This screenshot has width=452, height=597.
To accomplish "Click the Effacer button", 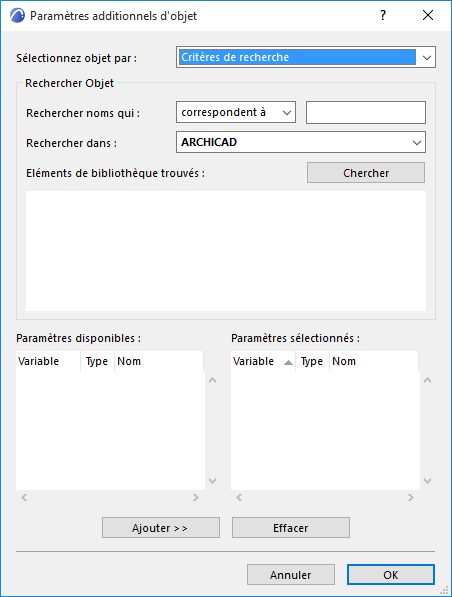I will point(291,528).
